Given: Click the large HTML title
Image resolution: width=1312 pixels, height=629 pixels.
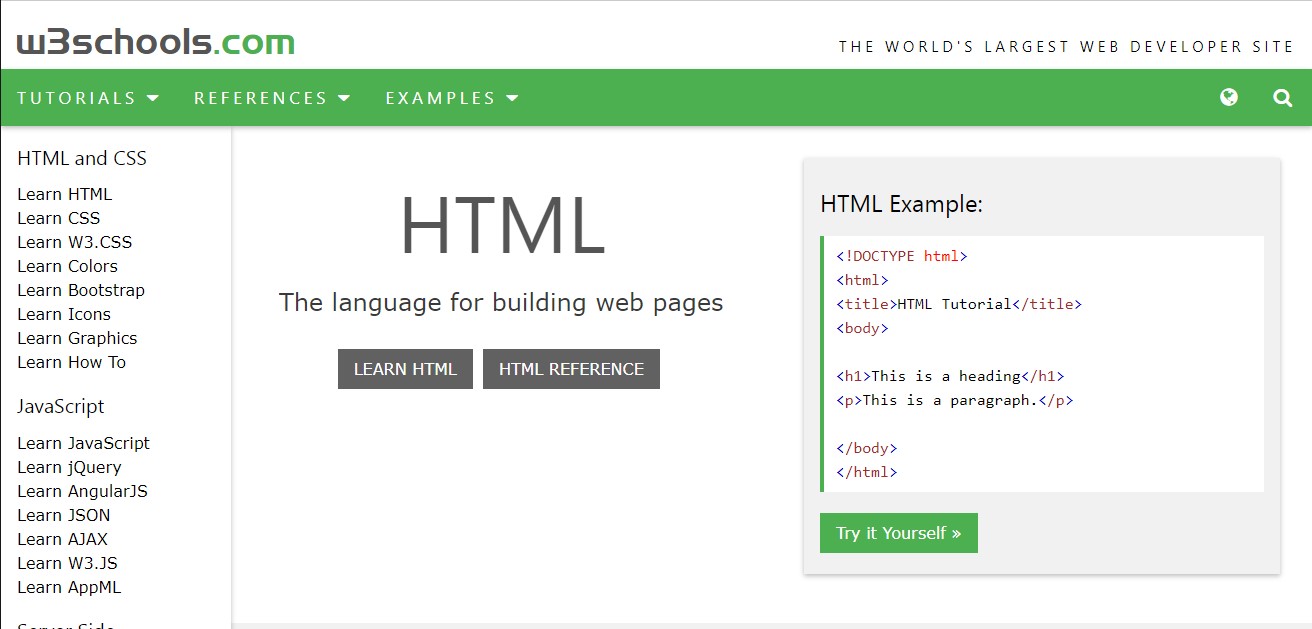Looking at the screenshot, I should coord(502,226).
